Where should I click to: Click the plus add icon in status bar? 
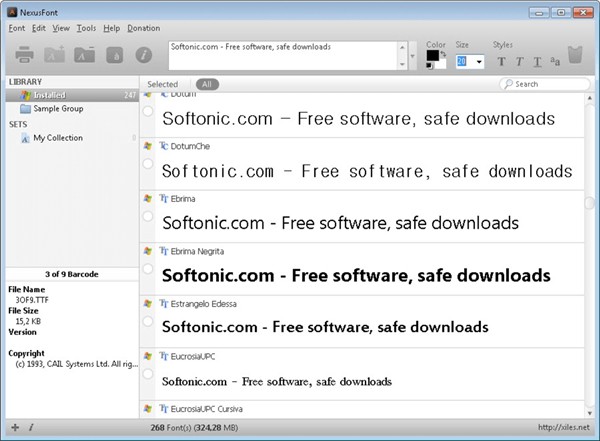15,427
